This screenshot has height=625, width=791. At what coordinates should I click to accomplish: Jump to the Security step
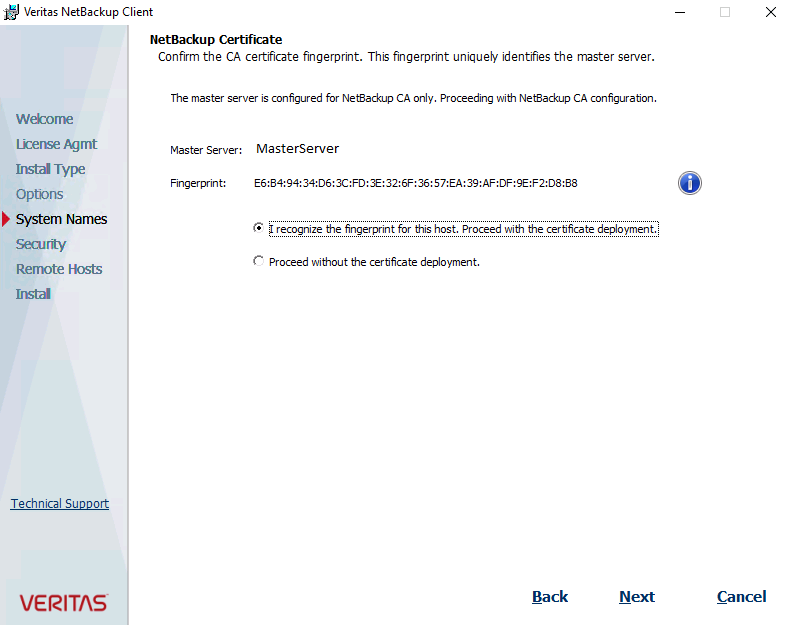(40, 244)
